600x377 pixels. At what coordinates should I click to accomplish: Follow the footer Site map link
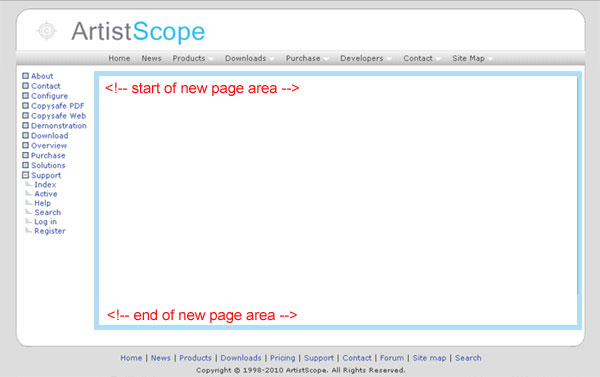(x=429, y=358)
